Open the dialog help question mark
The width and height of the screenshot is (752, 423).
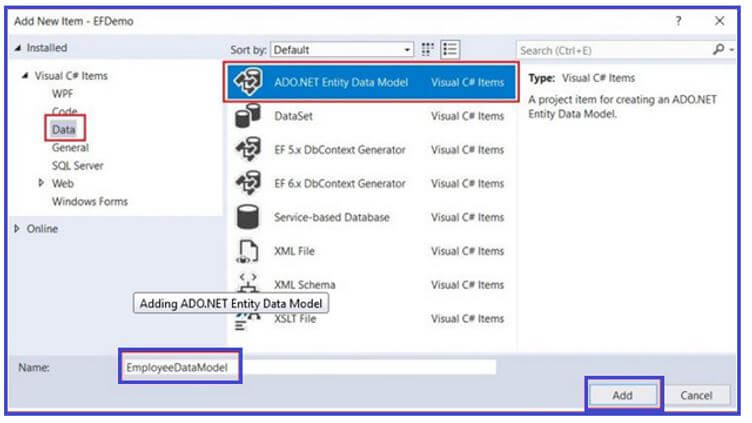[x=679, y=21]
